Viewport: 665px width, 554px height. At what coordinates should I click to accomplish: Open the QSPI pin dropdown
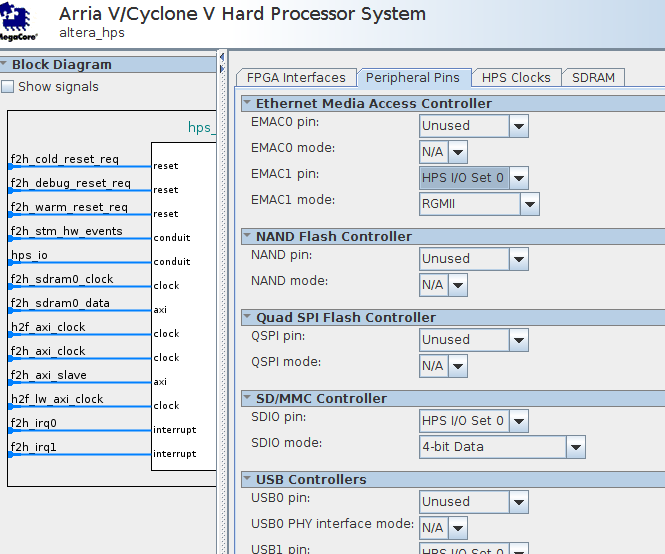(474, 340)
